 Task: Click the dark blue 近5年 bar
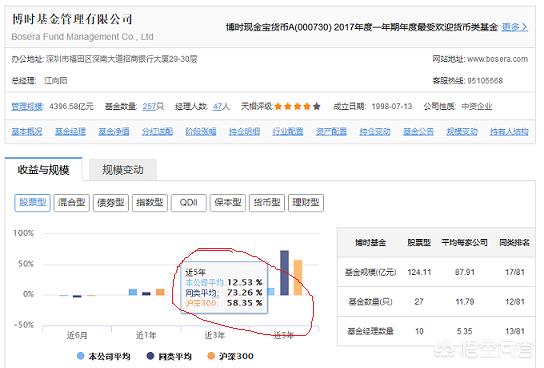pos(284,273)
